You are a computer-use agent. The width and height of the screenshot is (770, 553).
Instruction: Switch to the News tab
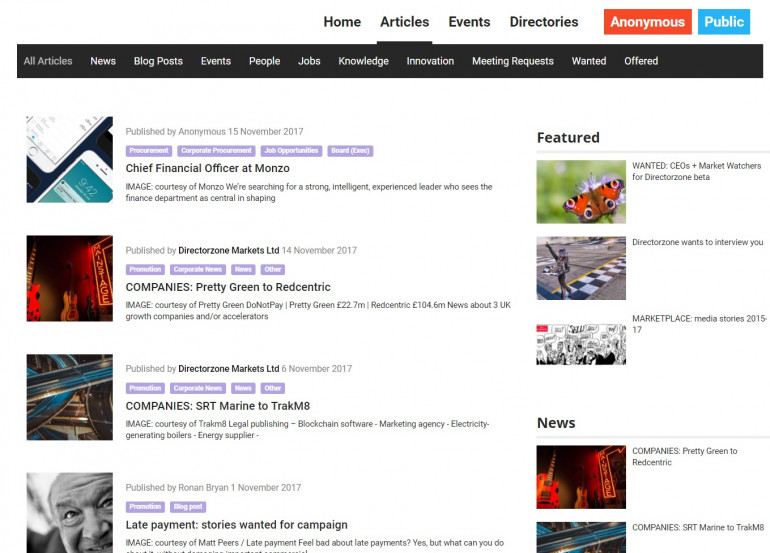(103, 61)
